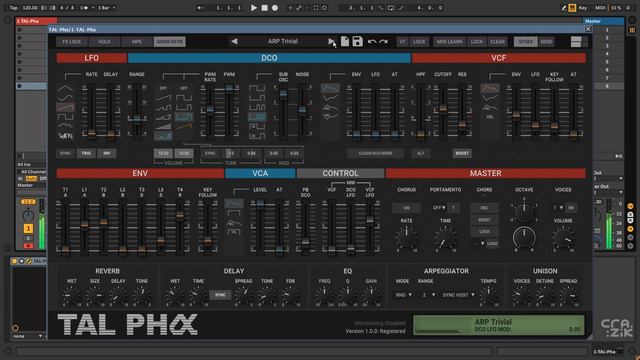The height and width of the screenshot is (360, 640).
Task: Click the MIDI button in DAW toolbar
Action: (x=600, y=8)
